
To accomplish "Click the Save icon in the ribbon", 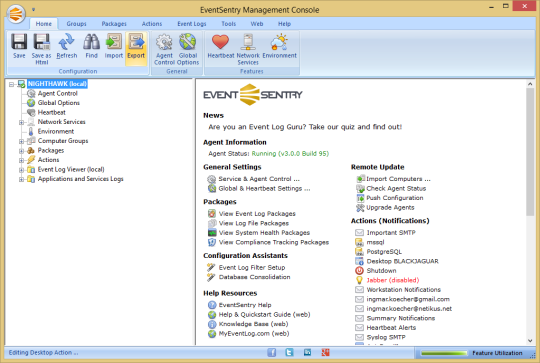I will (x=19, y=42).
